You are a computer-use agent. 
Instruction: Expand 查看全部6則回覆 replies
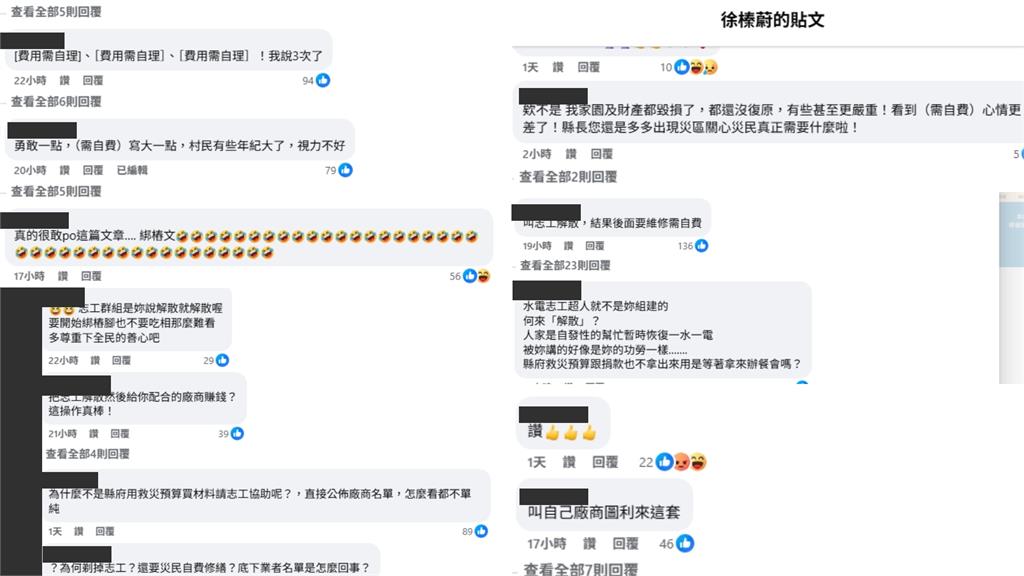(56, 102)
